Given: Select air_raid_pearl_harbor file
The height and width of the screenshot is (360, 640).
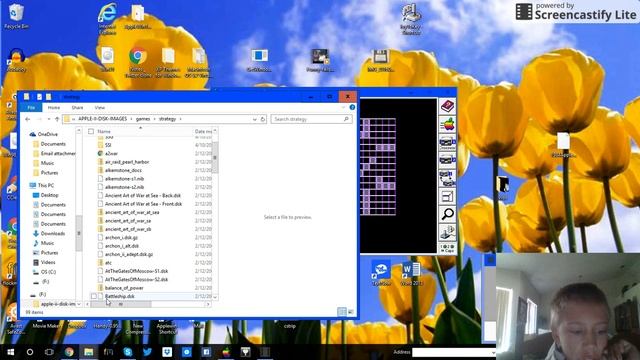Looking at the screenshot, I should click(x=127, y=162).
